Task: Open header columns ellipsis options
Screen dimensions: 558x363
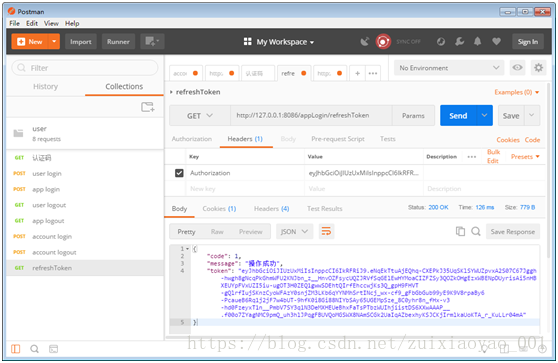Action: coord(472,157)
